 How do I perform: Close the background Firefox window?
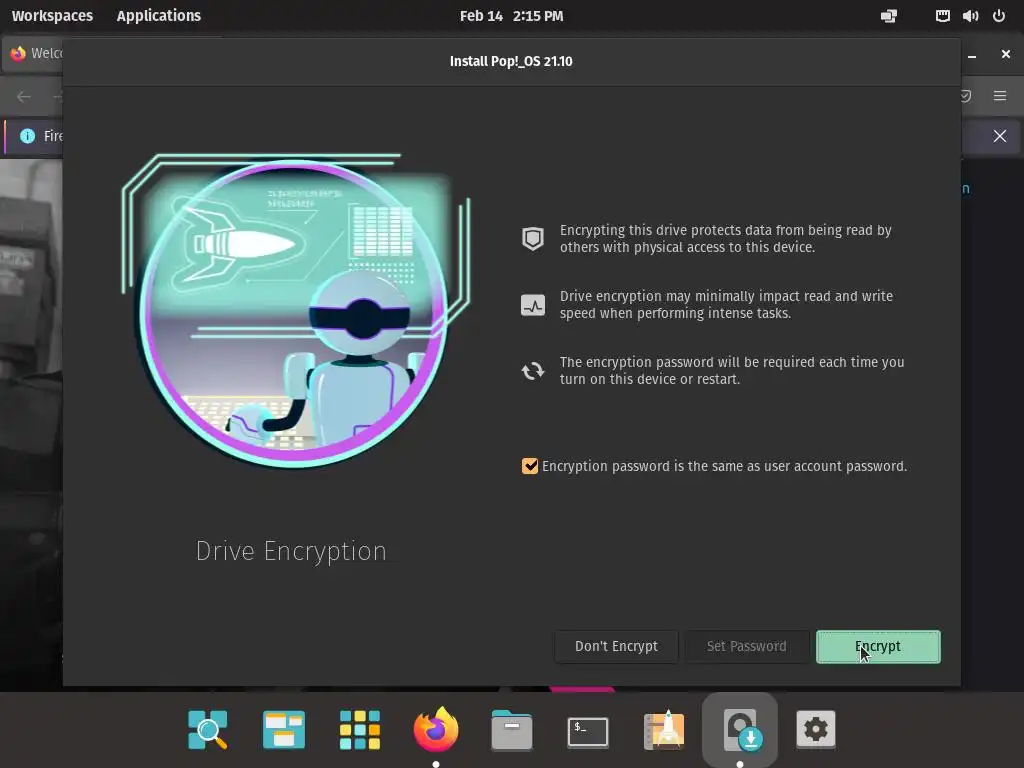click(1006, 54)
